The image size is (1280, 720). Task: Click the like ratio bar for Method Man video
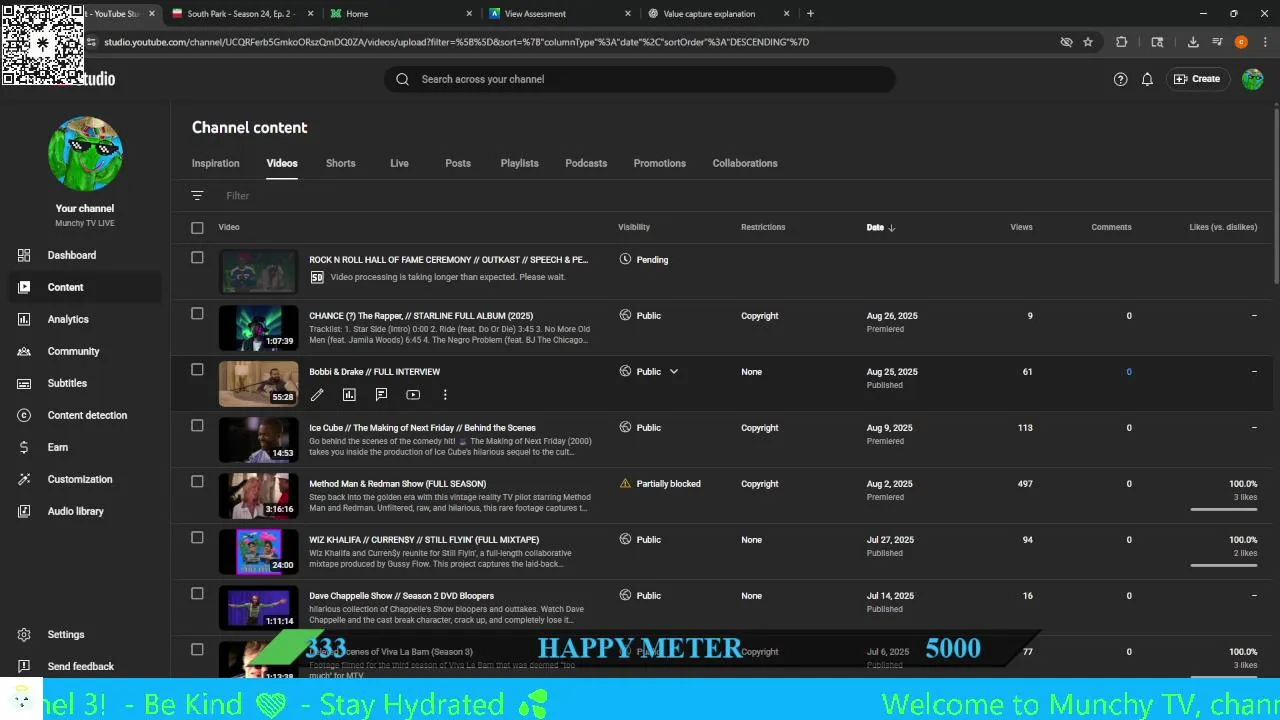1224,509
